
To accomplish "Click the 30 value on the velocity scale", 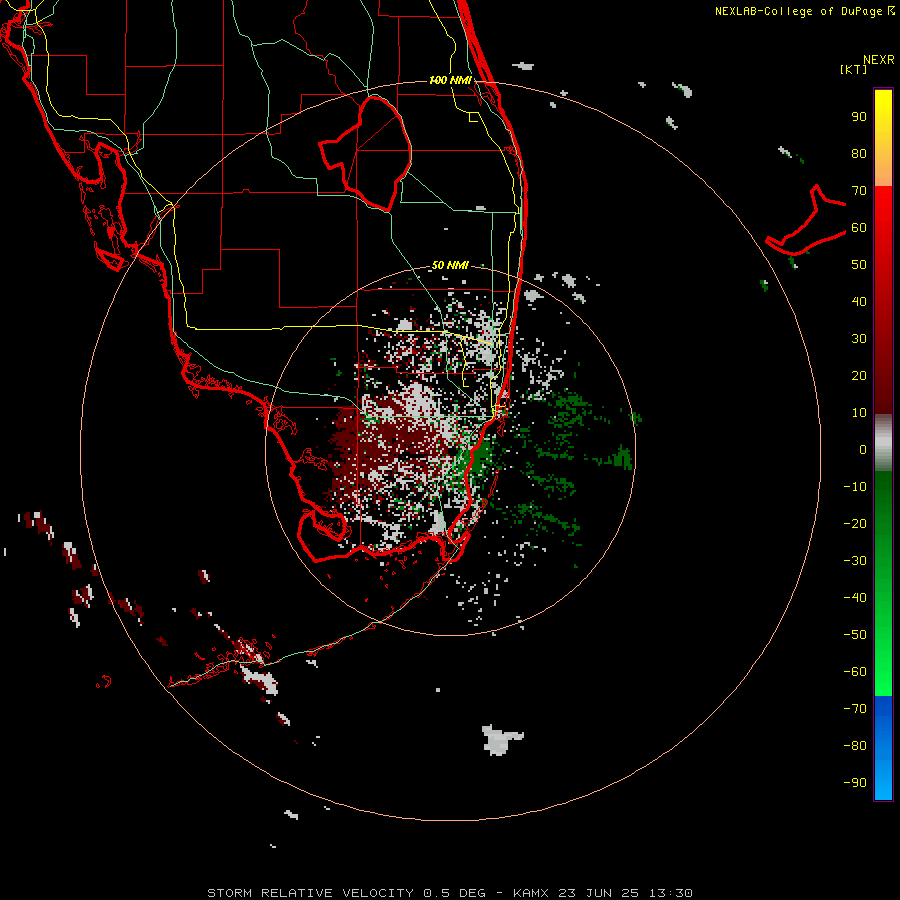I will point(859,339).
